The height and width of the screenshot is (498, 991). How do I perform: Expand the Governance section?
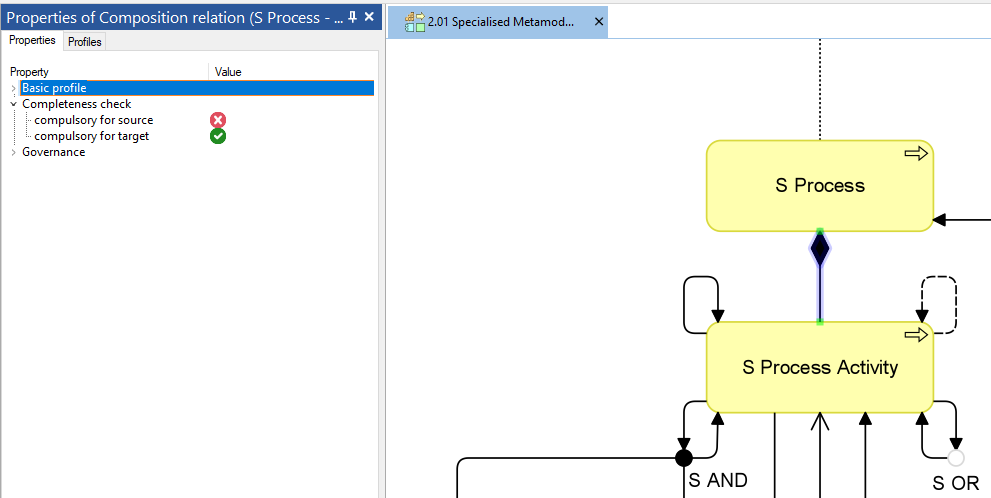[13, 152]
